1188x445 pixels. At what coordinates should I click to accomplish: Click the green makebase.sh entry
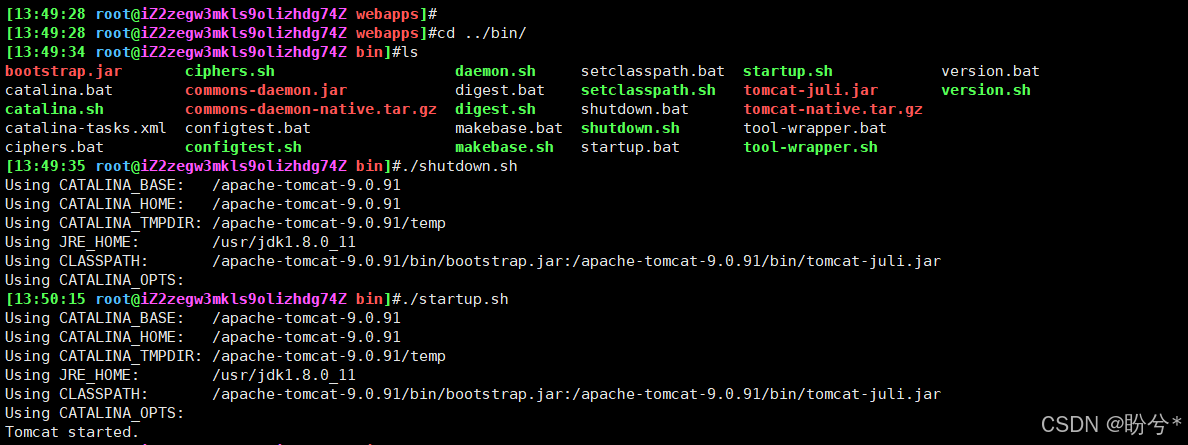[505, 147]
